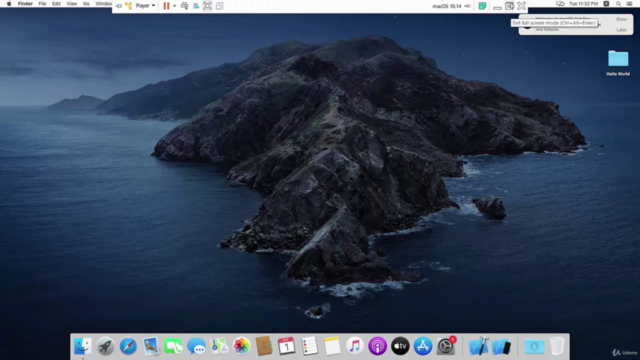Open FaceTime from the Dock
This screenshot has height=360, width=640.
pos(173,346)
